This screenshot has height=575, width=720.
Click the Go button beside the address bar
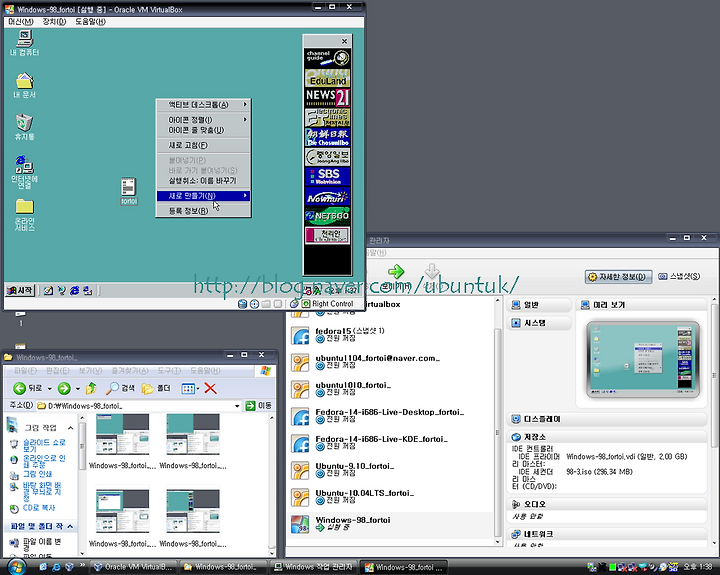[x=259, y=406]
